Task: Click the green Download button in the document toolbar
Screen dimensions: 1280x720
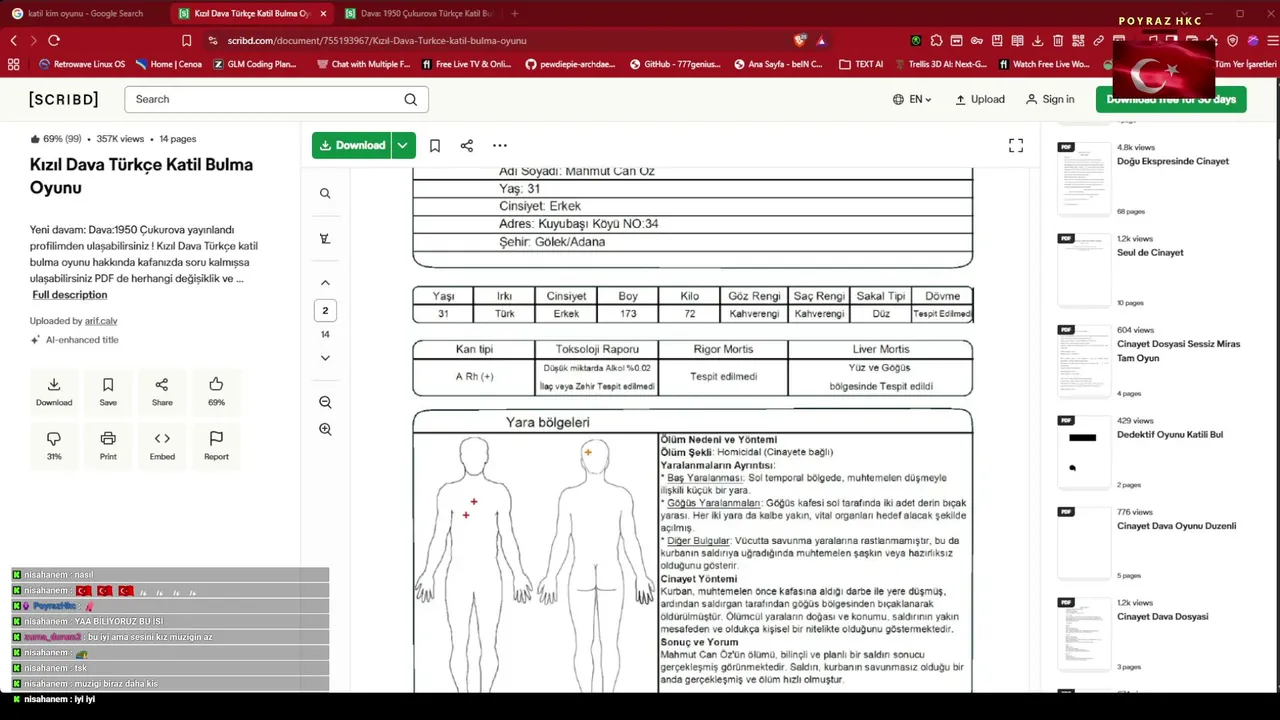Action: pos(350,145)
